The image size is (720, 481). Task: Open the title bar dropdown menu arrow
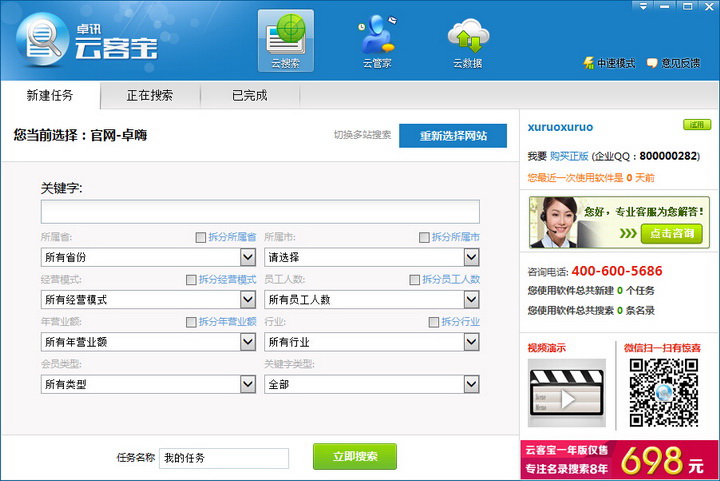click(x=643, y=6)
